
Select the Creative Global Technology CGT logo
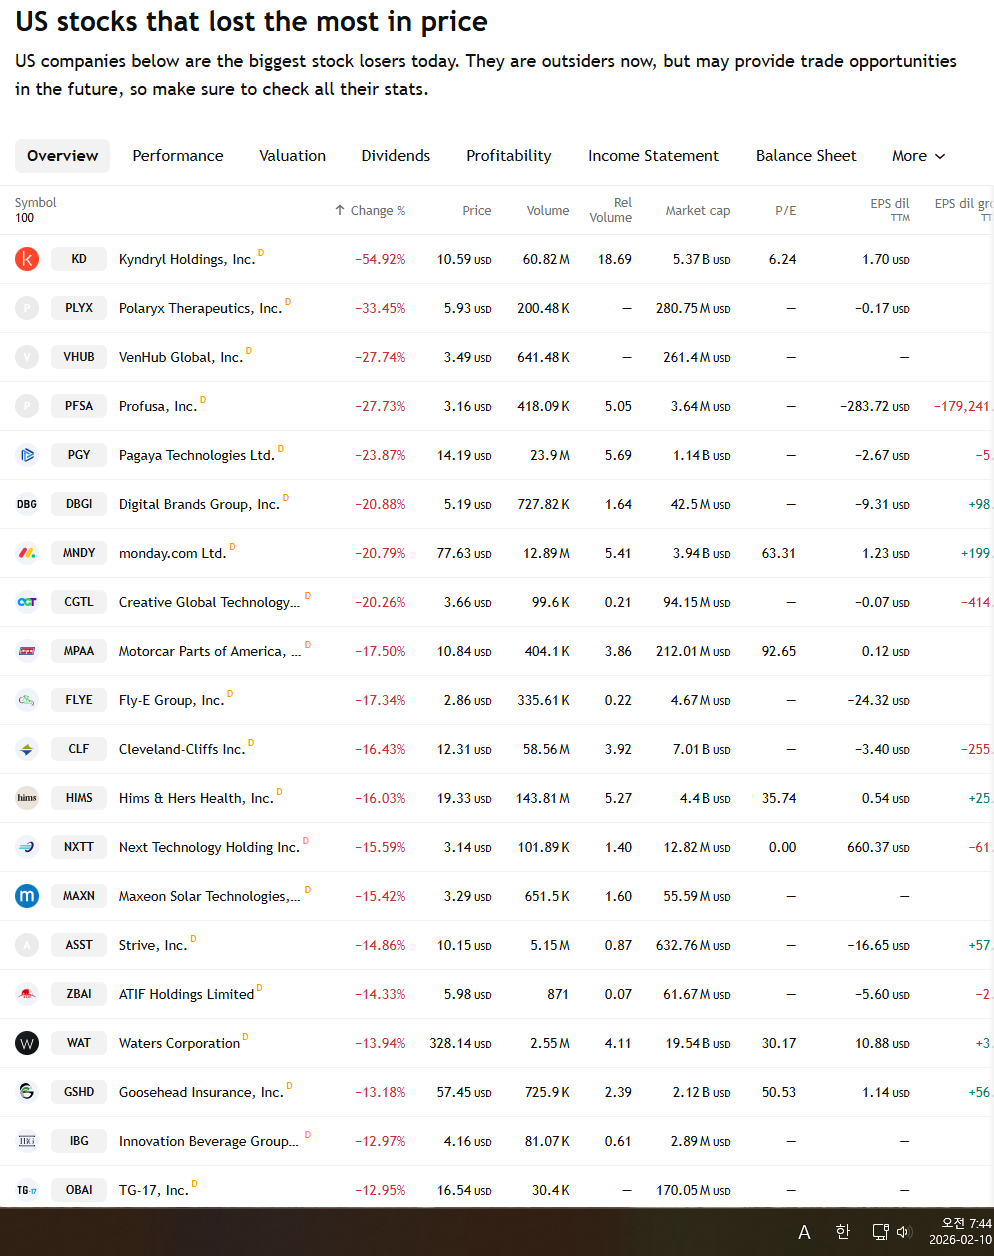[x=27, y=602]
